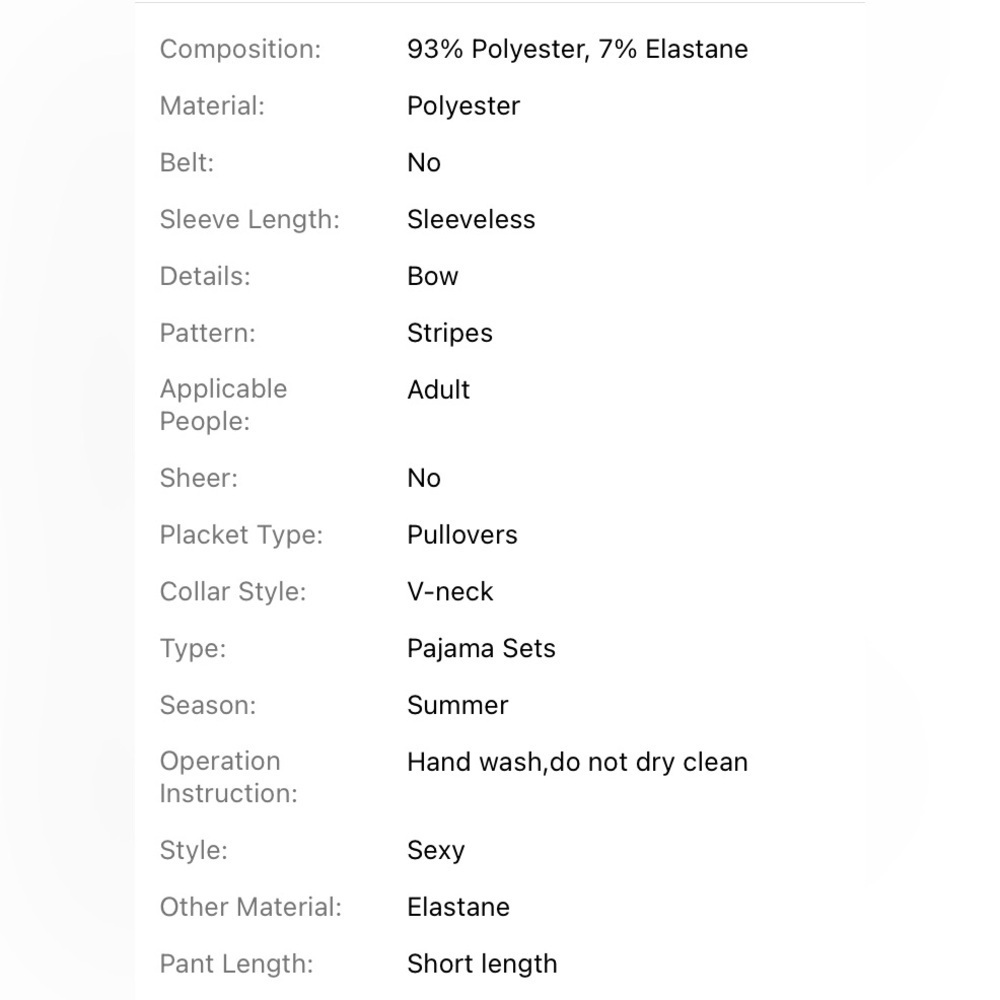Select the Pullovers placket type value
Viewport: 1000px width, 1000px height.
click(462, 535)
